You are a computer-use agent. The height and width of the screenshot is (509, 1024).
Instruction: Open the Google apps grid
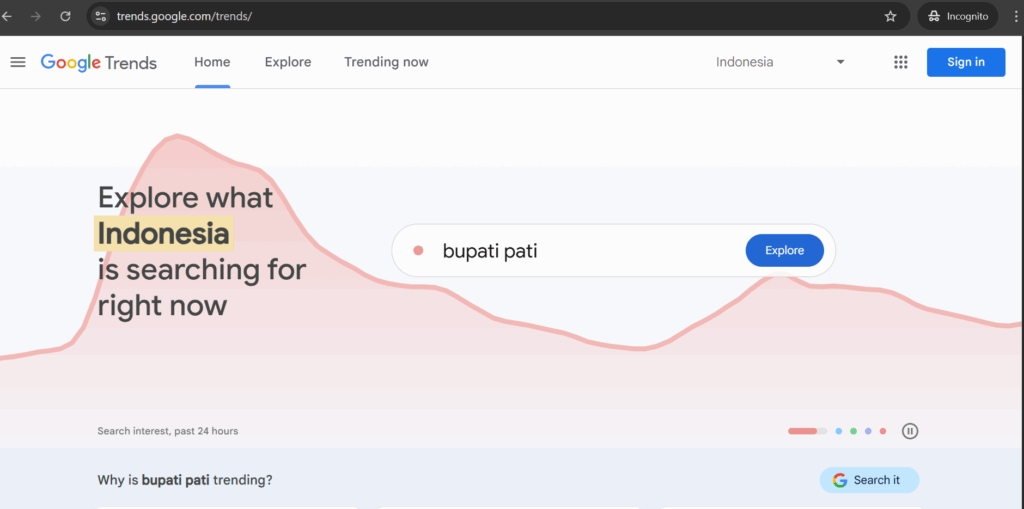[901, 62]
